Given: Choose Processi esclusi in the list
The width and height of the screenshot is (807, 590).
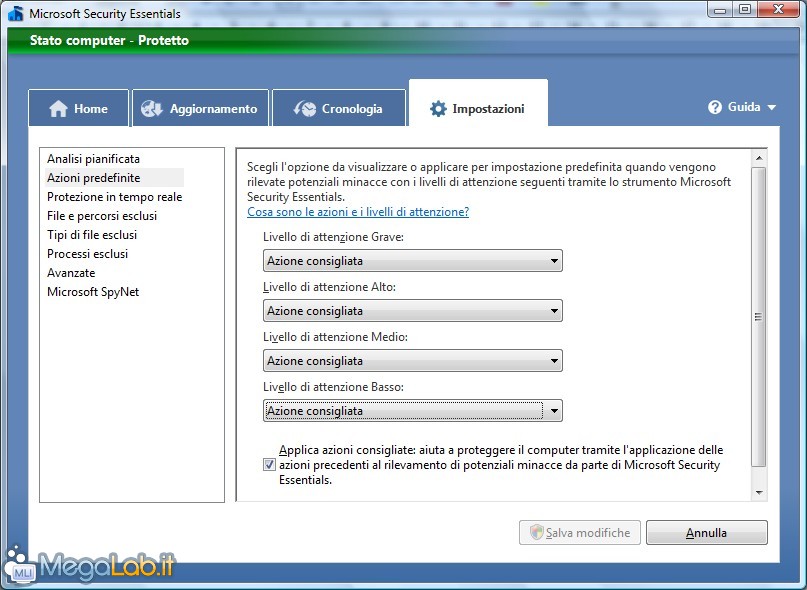Looking at the screenshot, I should (87, 254).
